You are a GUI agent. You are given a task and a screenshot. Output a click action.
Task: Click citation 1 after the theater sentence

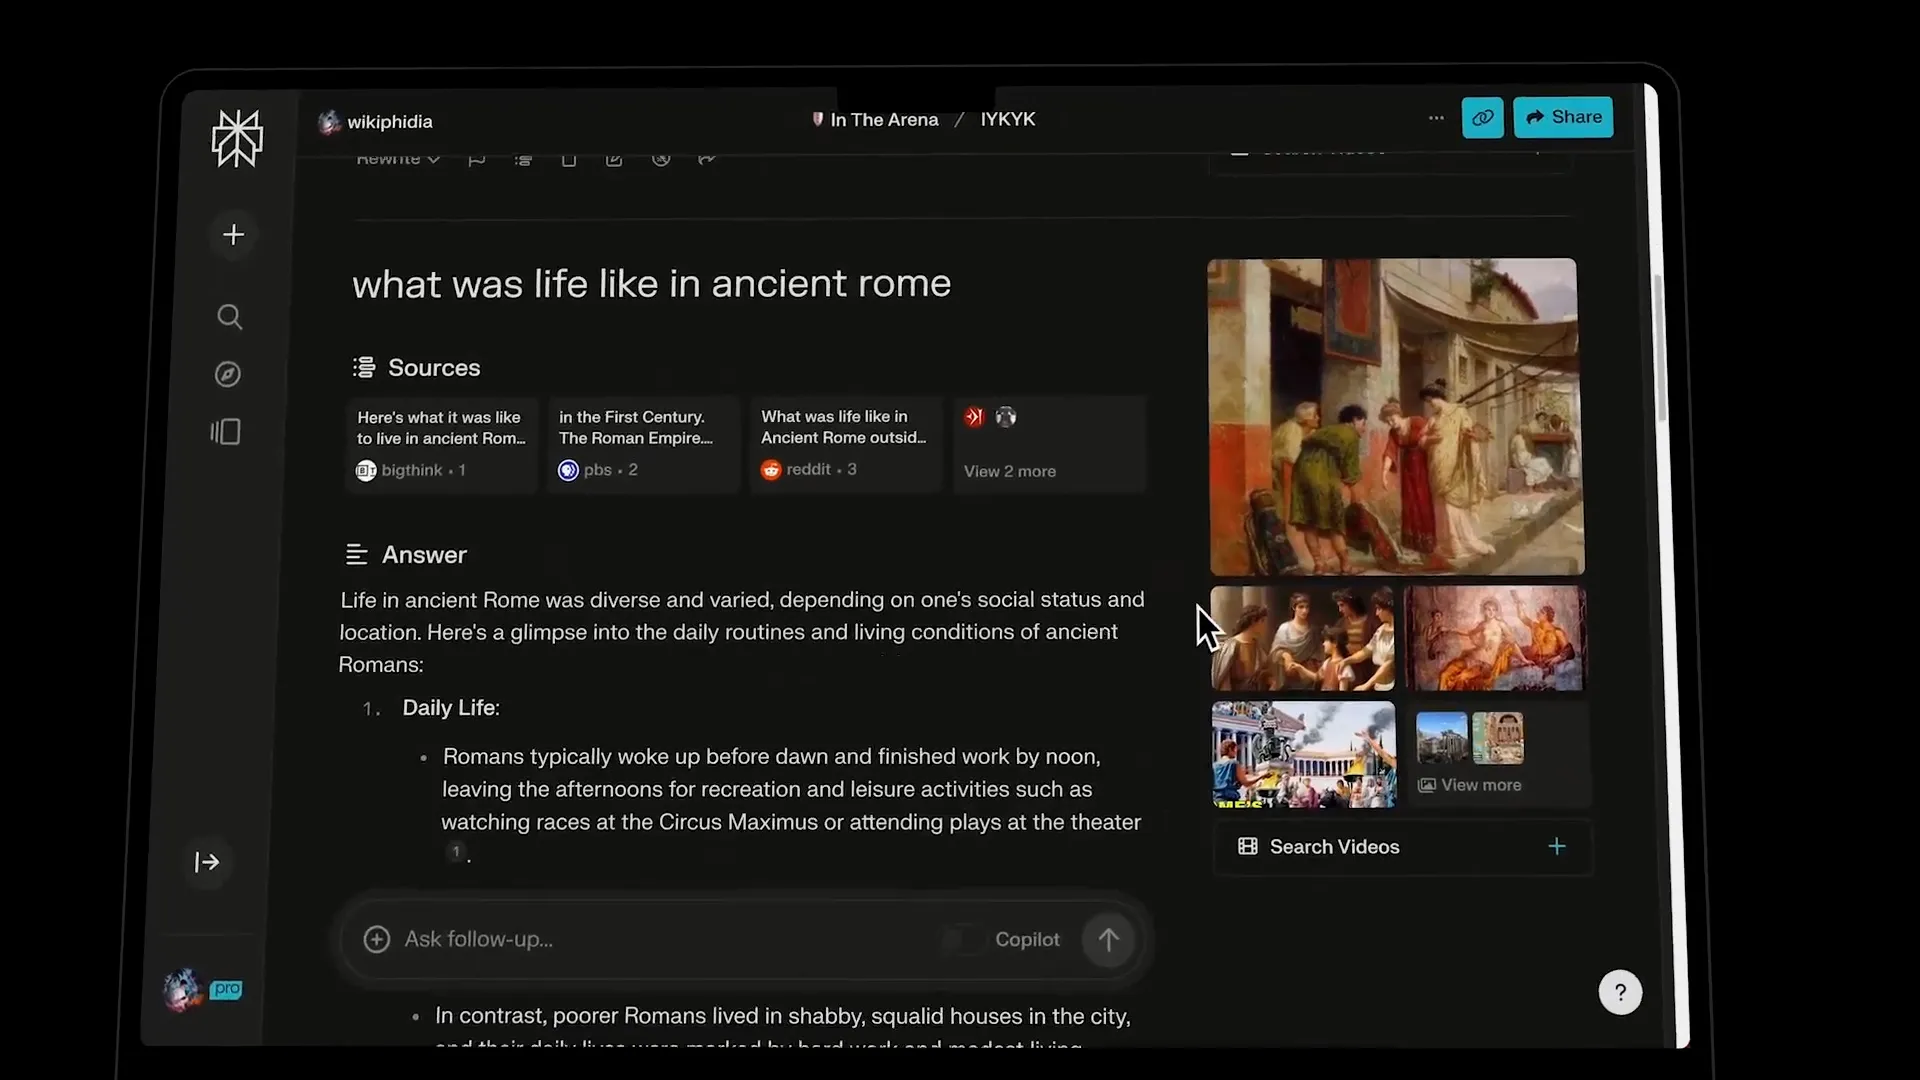point(456,852)
